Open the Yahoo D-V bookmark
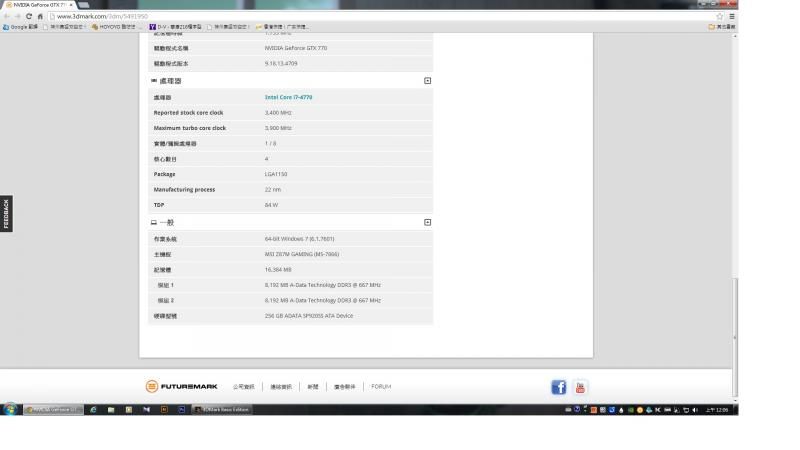Viewport: 800px width, 450px height. 176,27
